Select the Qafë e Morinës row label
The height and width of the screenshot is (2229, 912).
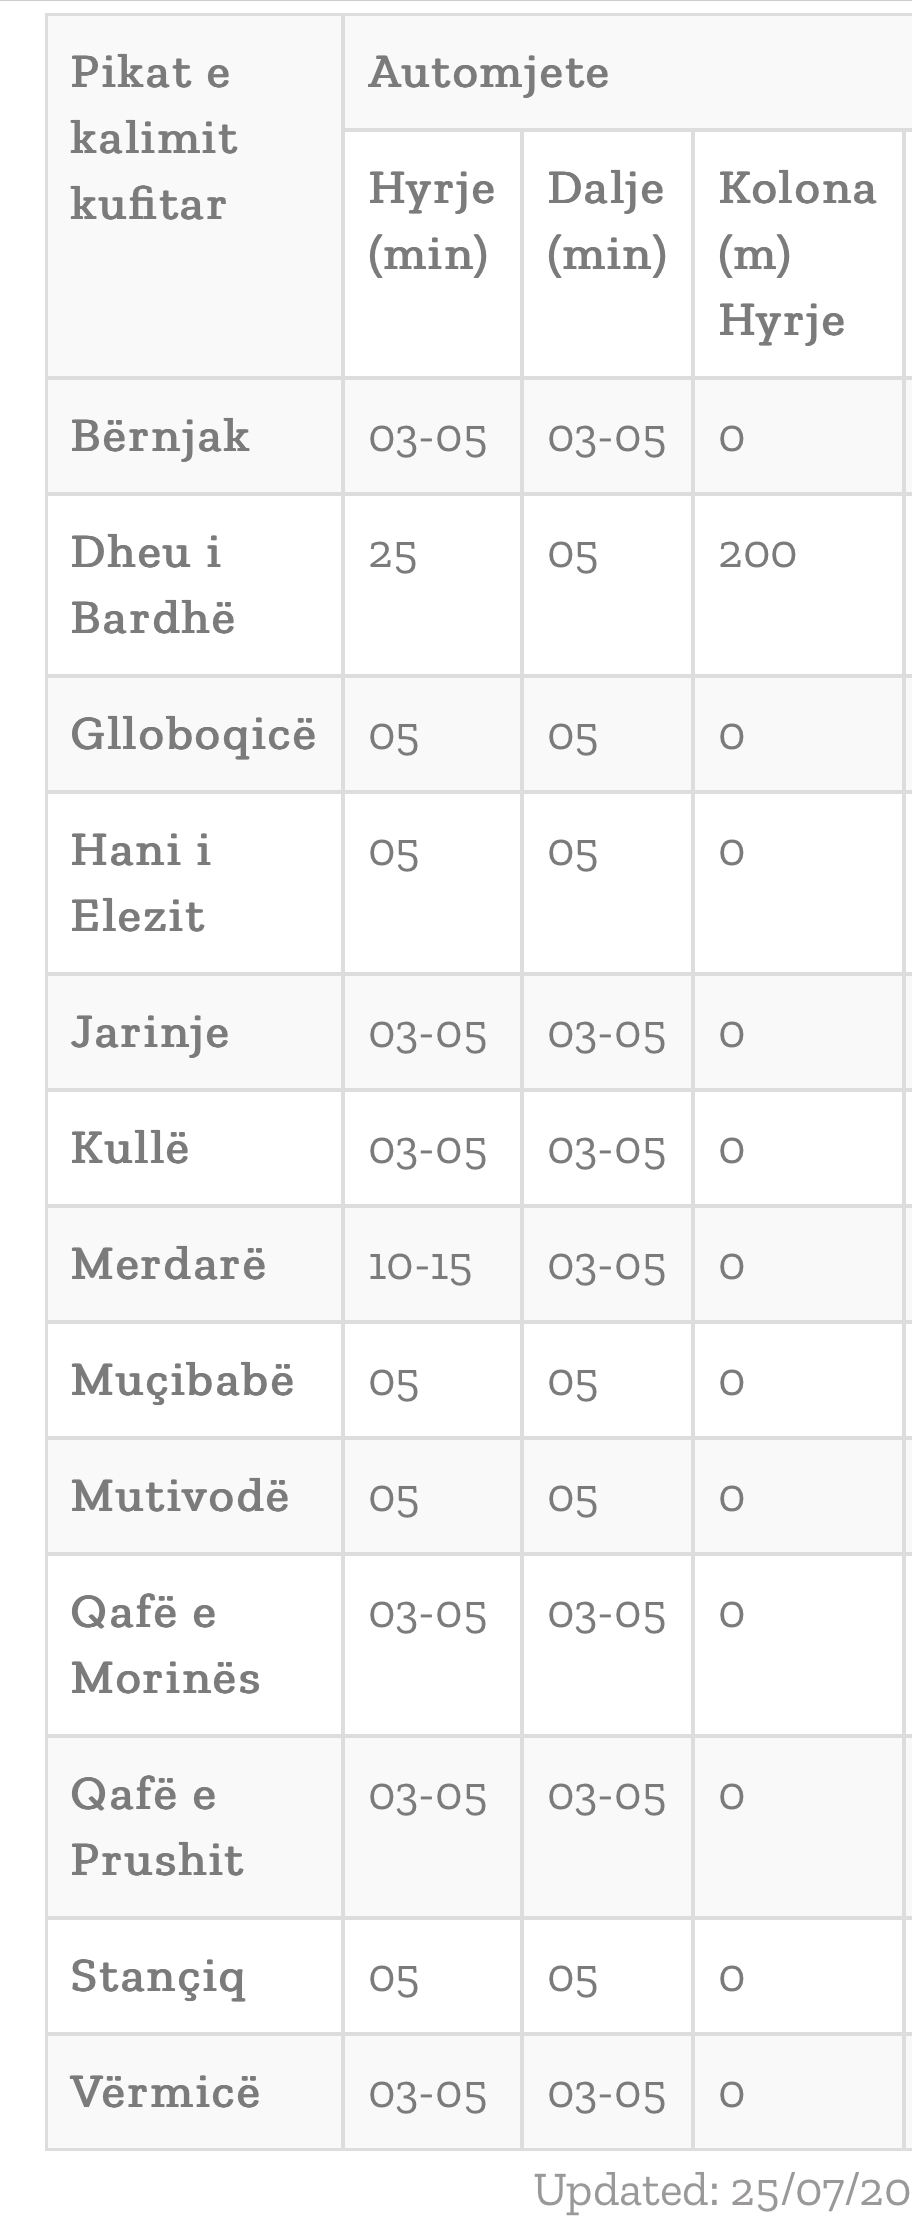165,1645
